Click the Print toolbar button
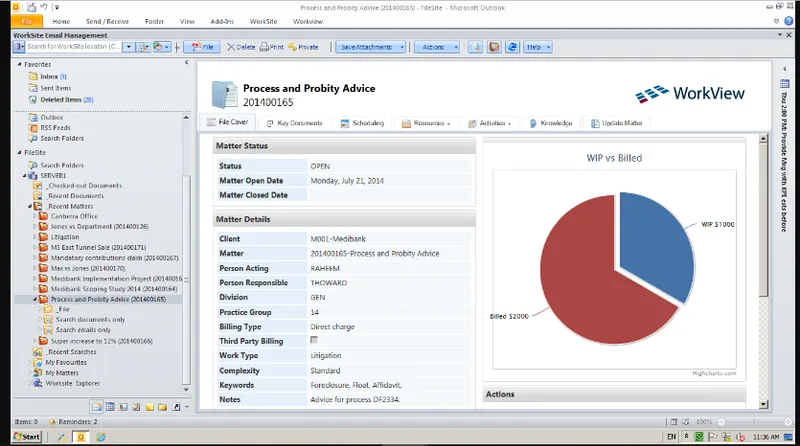 [271, 47]
